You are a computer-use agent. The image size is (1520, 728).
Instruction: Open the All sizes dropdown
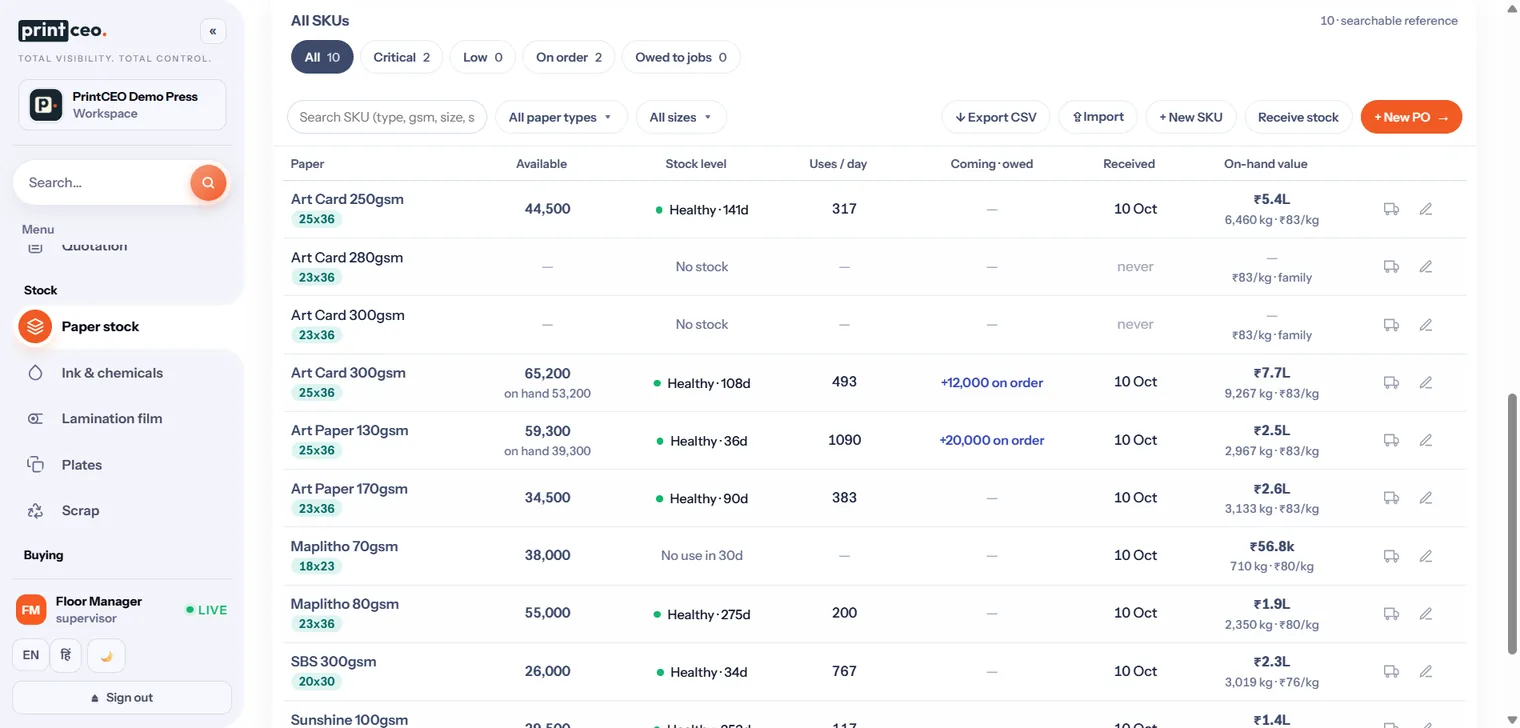coord(681,117)
